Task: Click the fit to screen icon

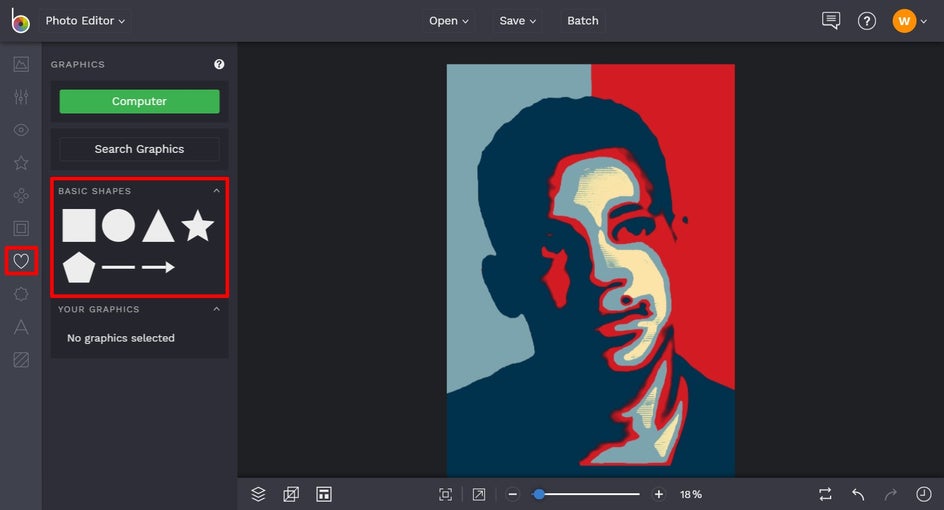Action: (446, 494)
